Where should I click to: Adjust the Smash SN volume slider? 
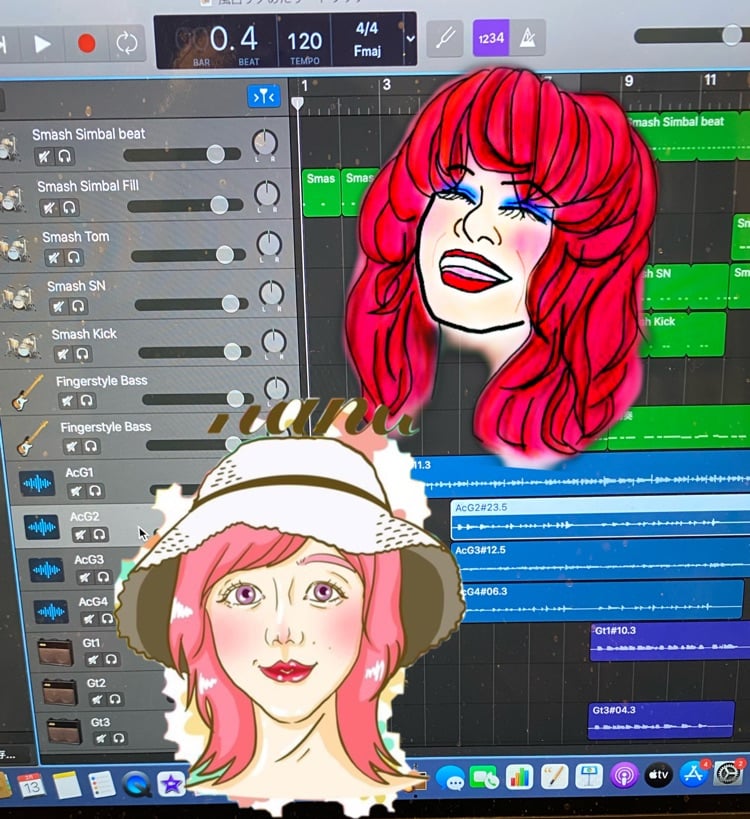(230, 304)
